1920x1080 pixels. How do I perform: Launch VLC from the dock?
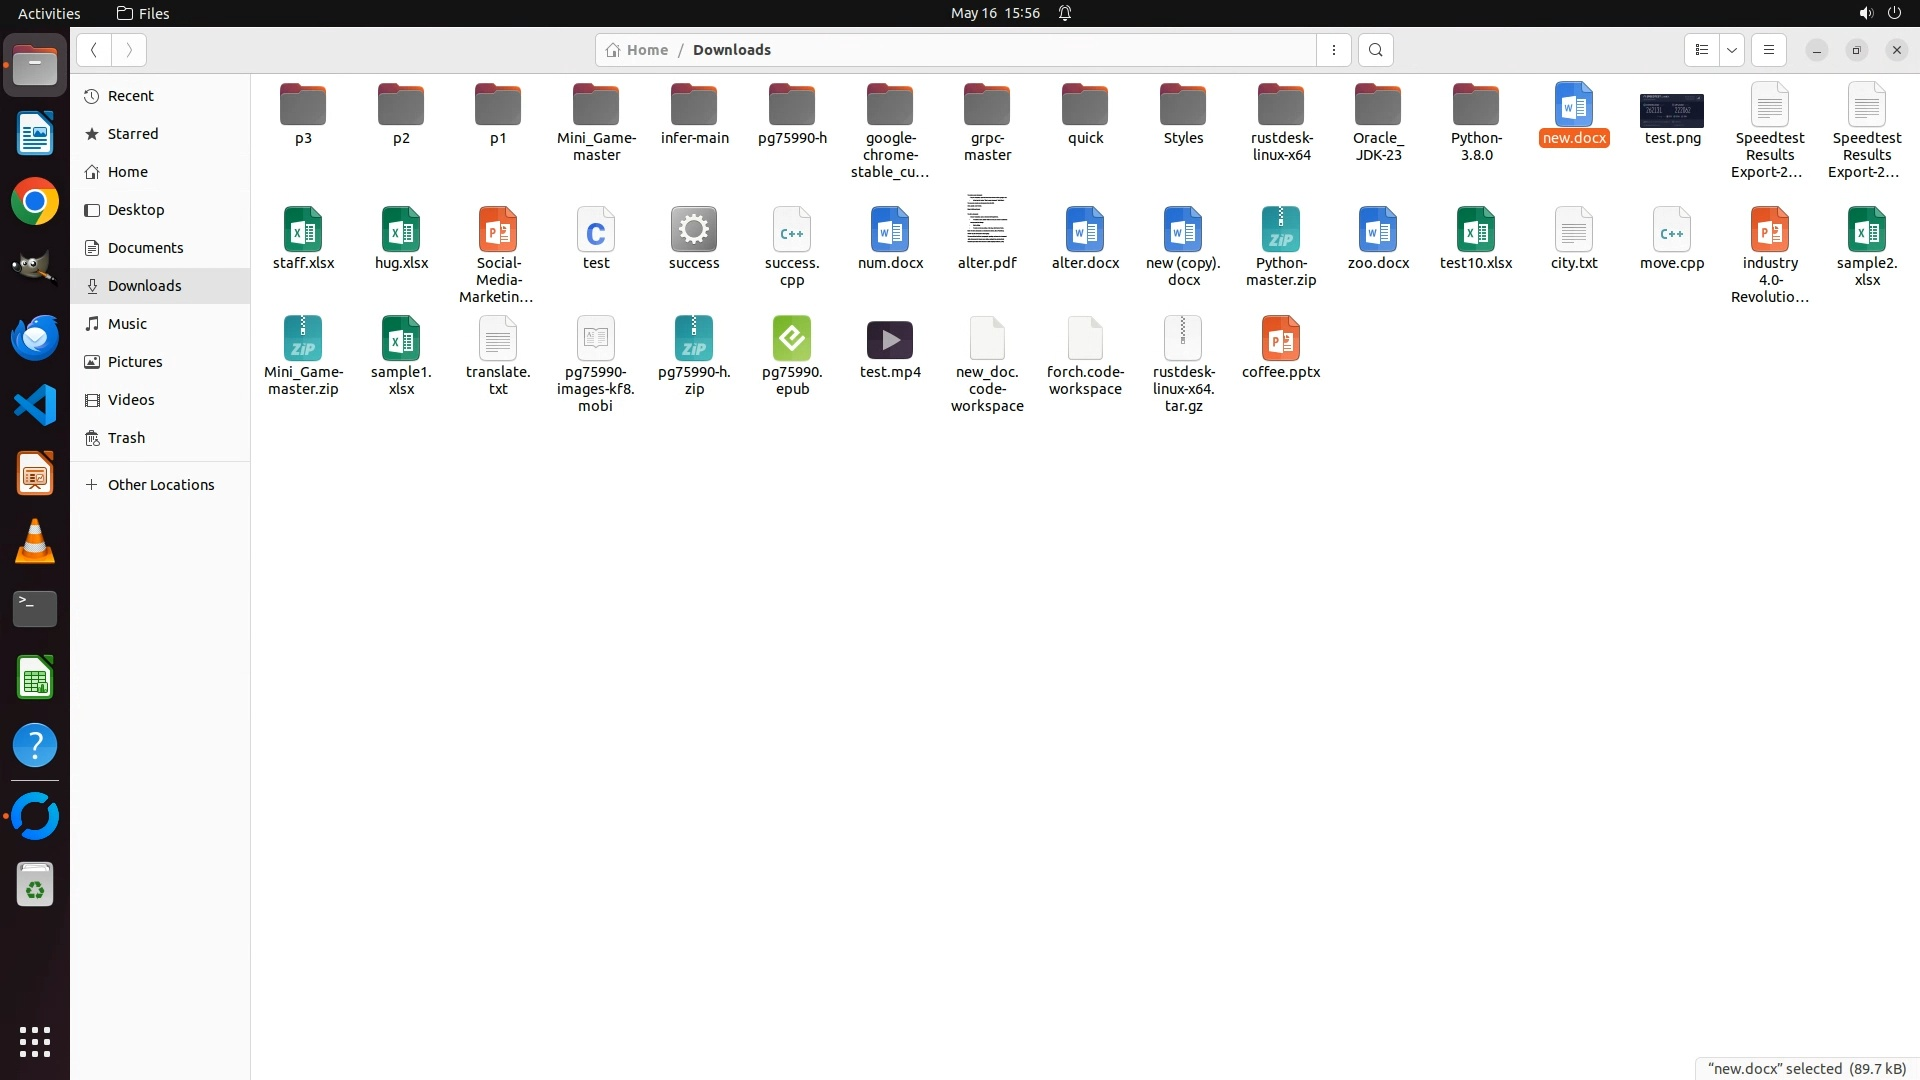tap(35, 542)
